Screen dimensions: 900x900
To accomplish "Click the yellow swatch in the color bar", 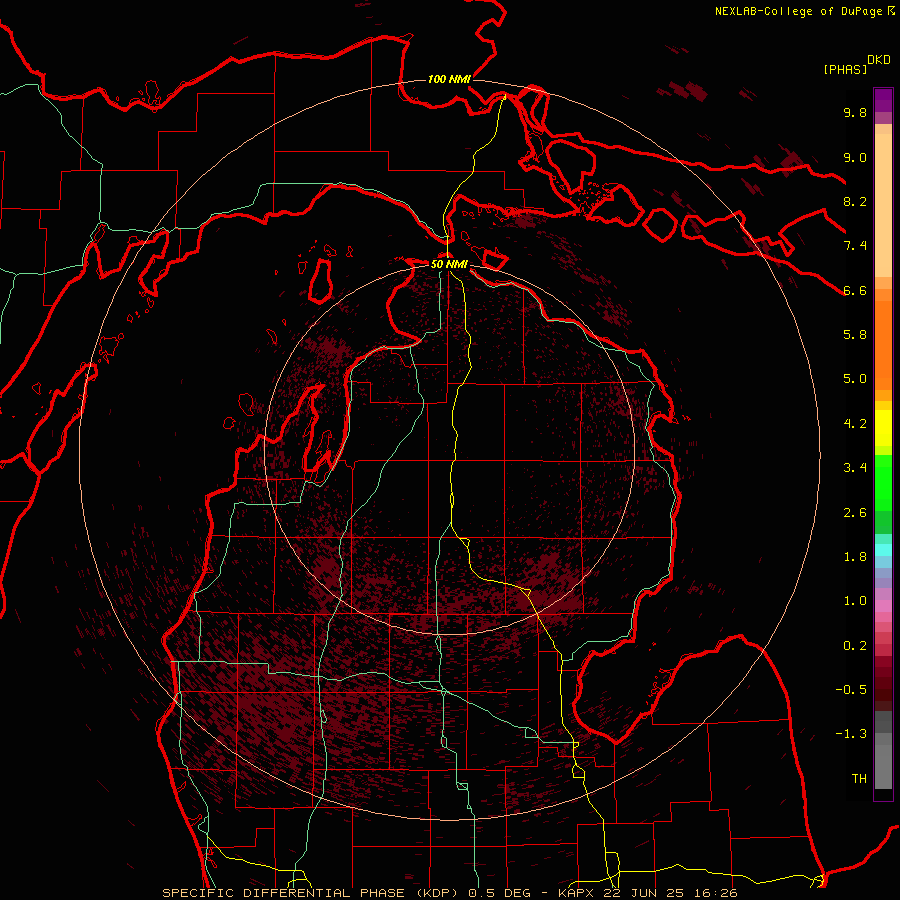I will coord(883,428).
